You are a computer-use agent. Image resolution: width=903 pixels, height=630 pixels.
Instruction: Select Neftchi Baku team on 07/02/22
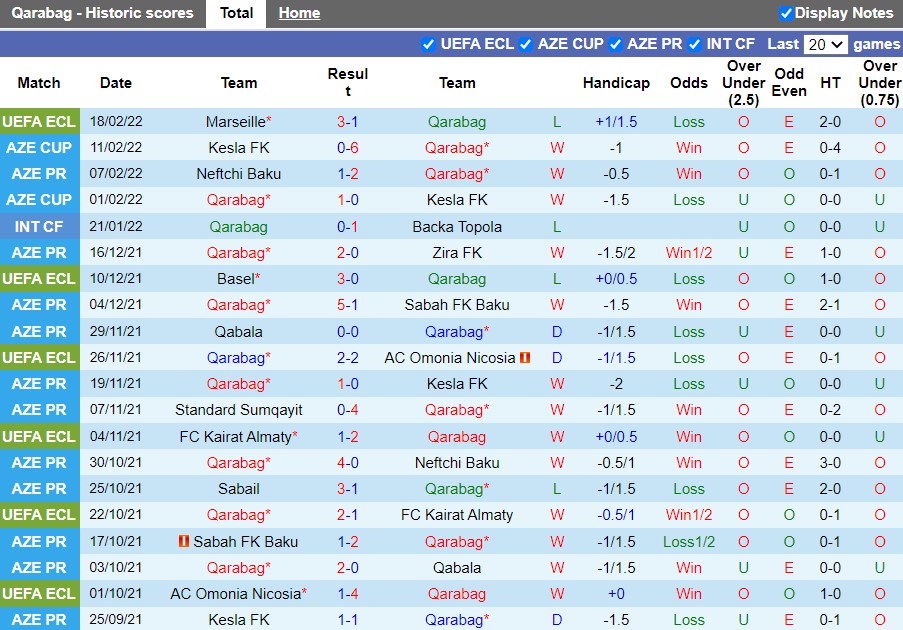coord(238,174)
